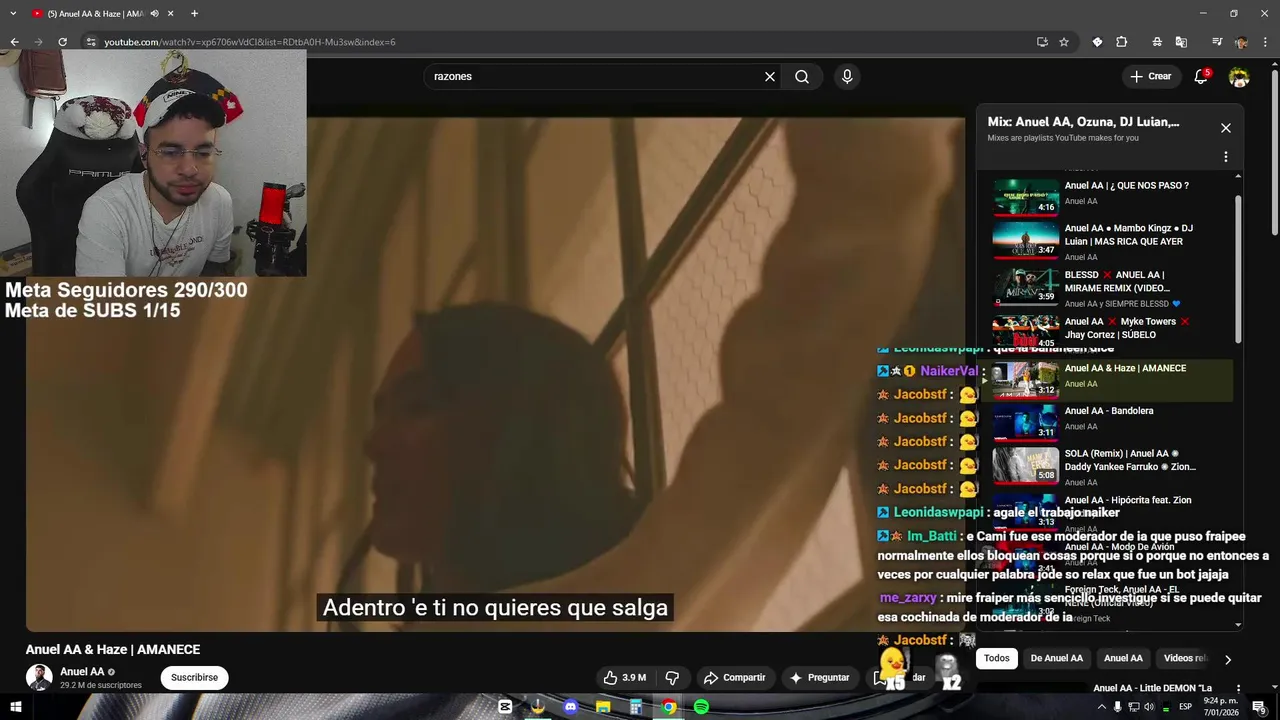Screen dimensions: 1280x720
Task: Open the Windows Start menu
Action: pos(15,707)
